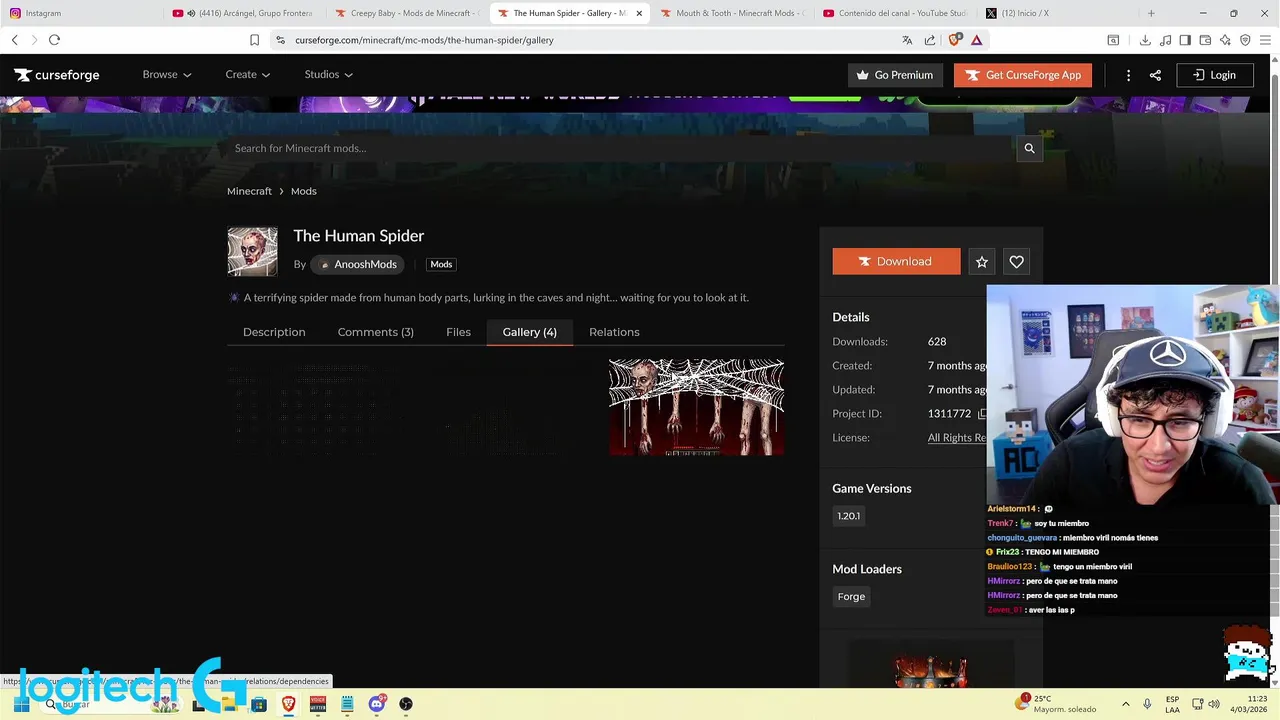
Task: Switch to the Description tab
Action: coord(274,332)
